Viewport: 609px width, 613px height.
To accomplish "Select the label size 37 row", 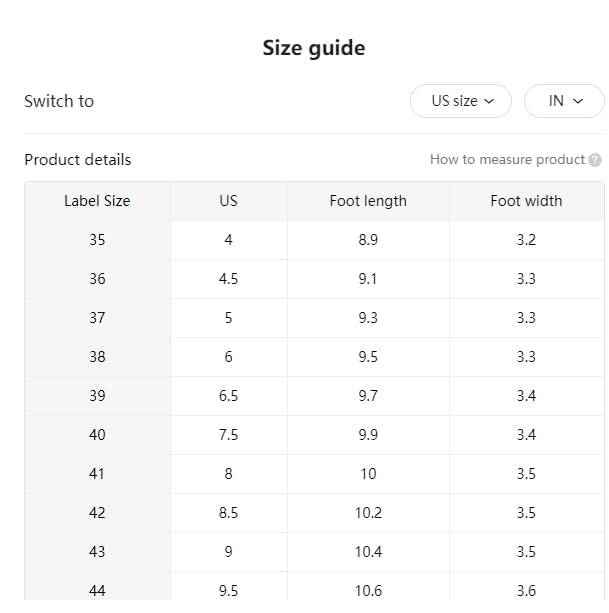I will tap(97, 318).
